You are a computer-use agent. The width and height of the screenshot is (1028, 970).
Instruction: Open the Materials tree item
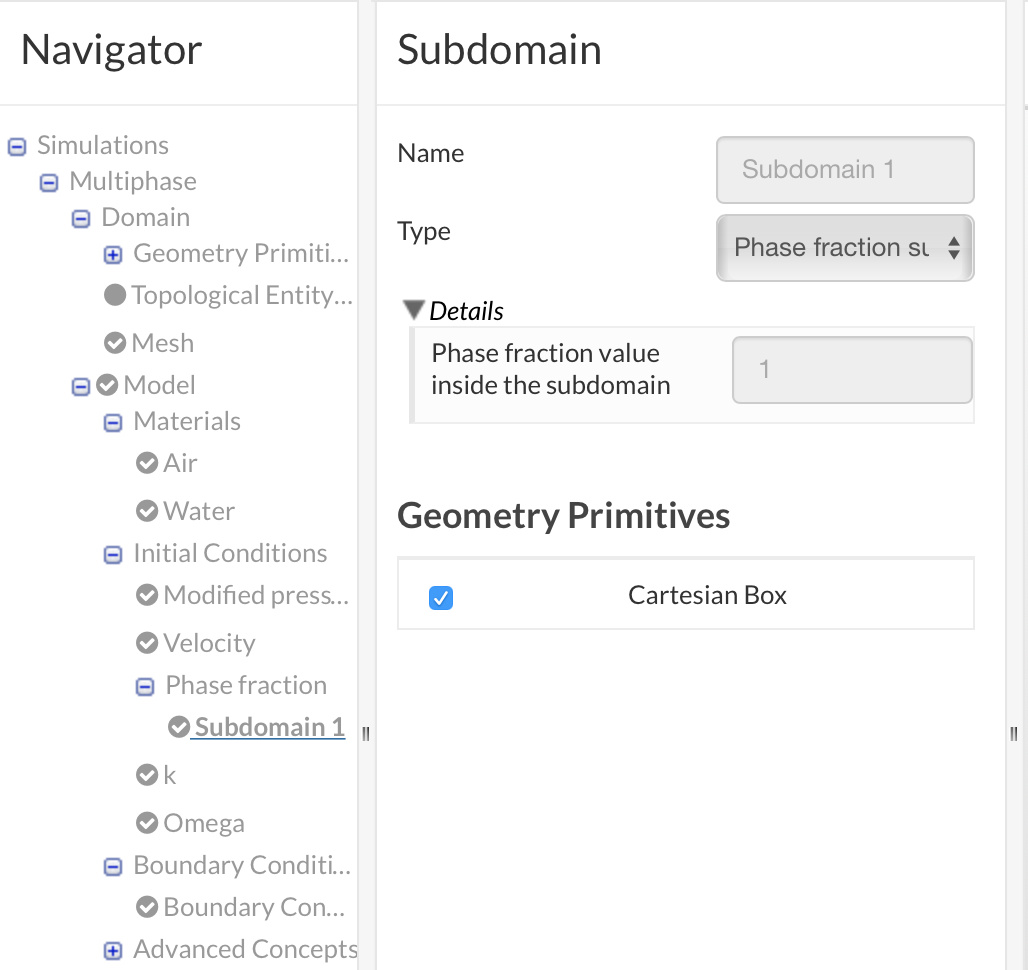pyautogui.click(x=186, y=421)
